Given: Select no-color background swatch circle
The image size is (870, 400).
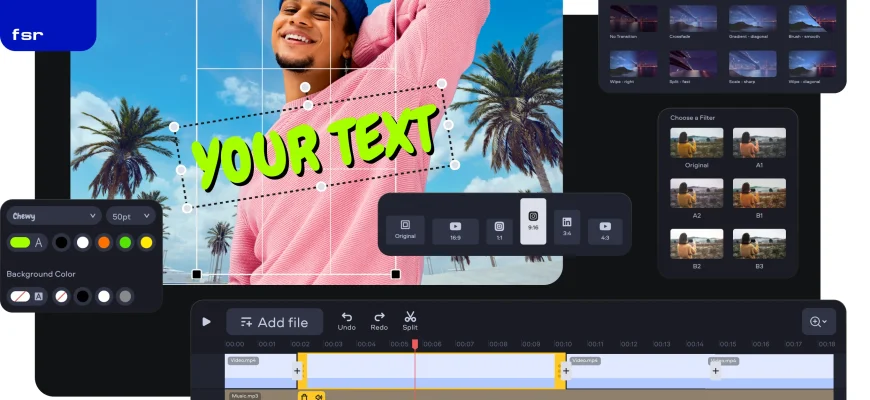Looking at the screenshot, I should point(62,296).
